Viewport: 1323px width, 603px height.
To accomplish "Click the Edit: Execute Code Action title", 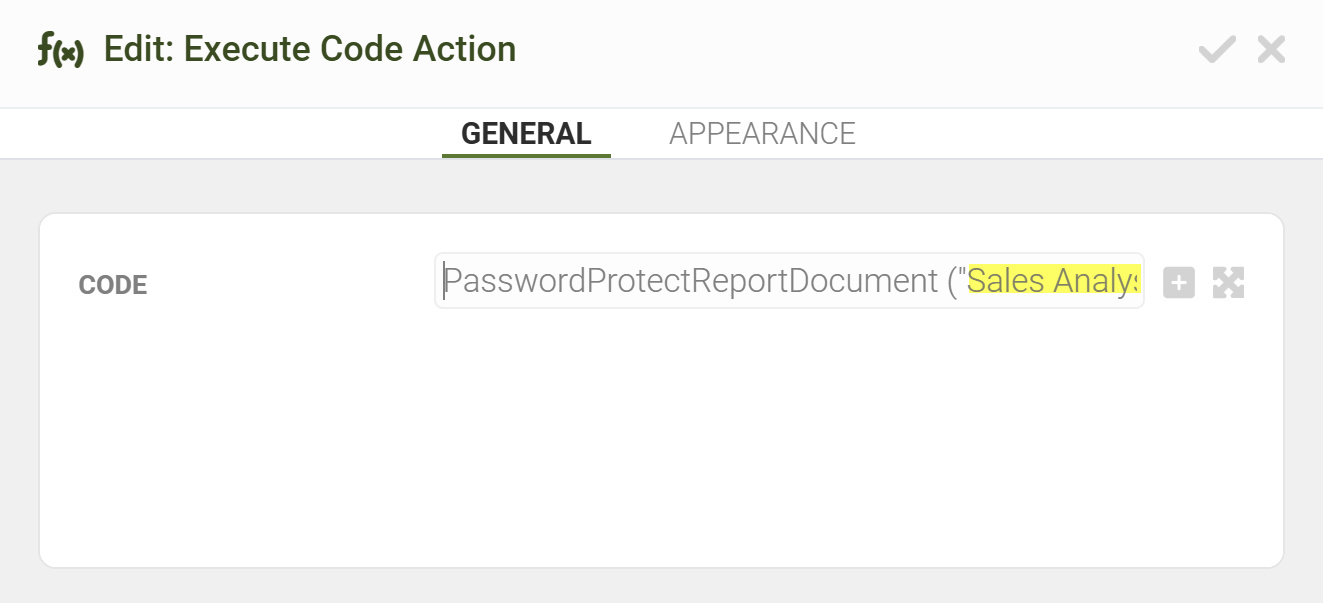I will [x=310, y=49].
